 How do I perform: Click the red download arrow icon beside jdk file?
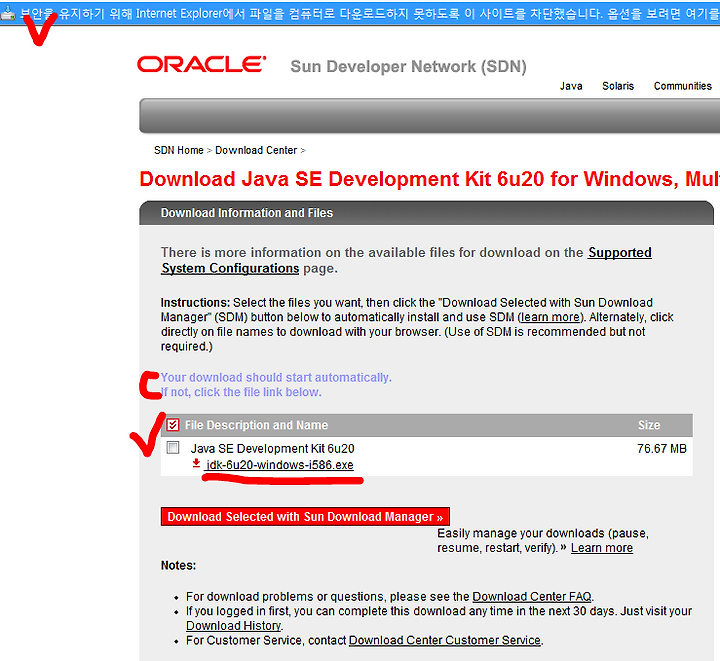pyautogui.click(x=196, y=463)
